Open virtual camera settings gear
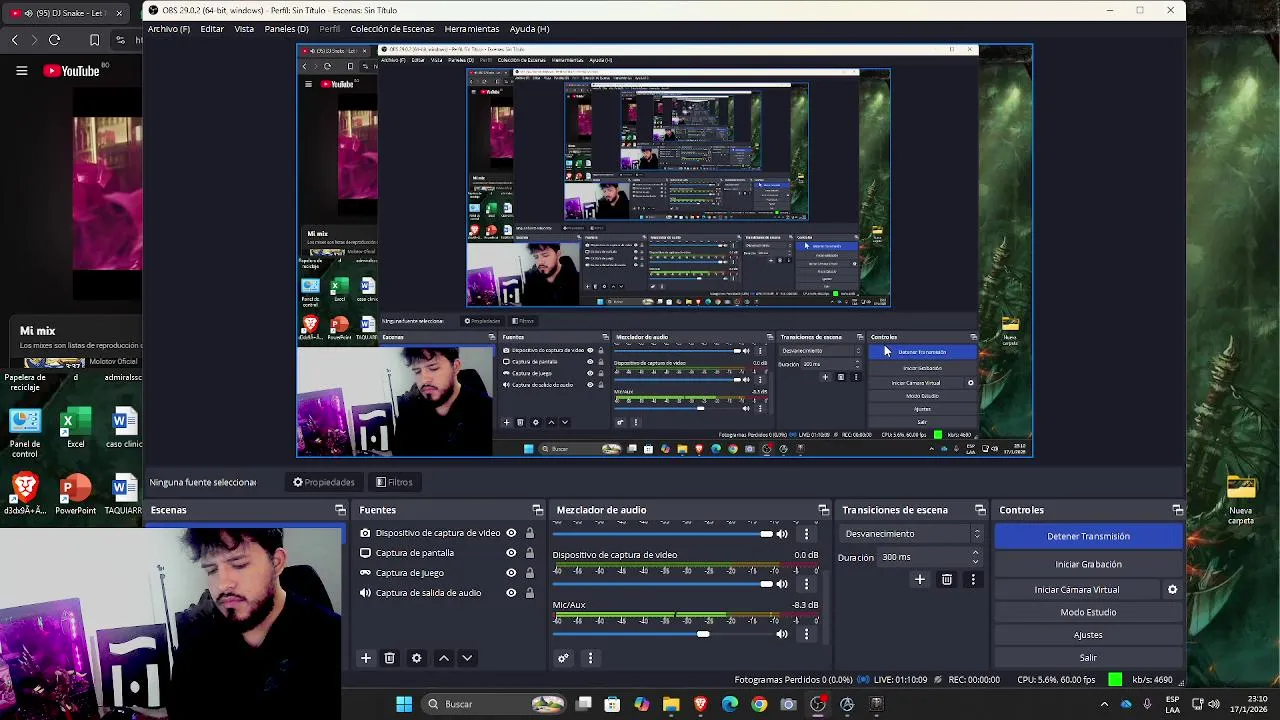 pos(1172,590)
